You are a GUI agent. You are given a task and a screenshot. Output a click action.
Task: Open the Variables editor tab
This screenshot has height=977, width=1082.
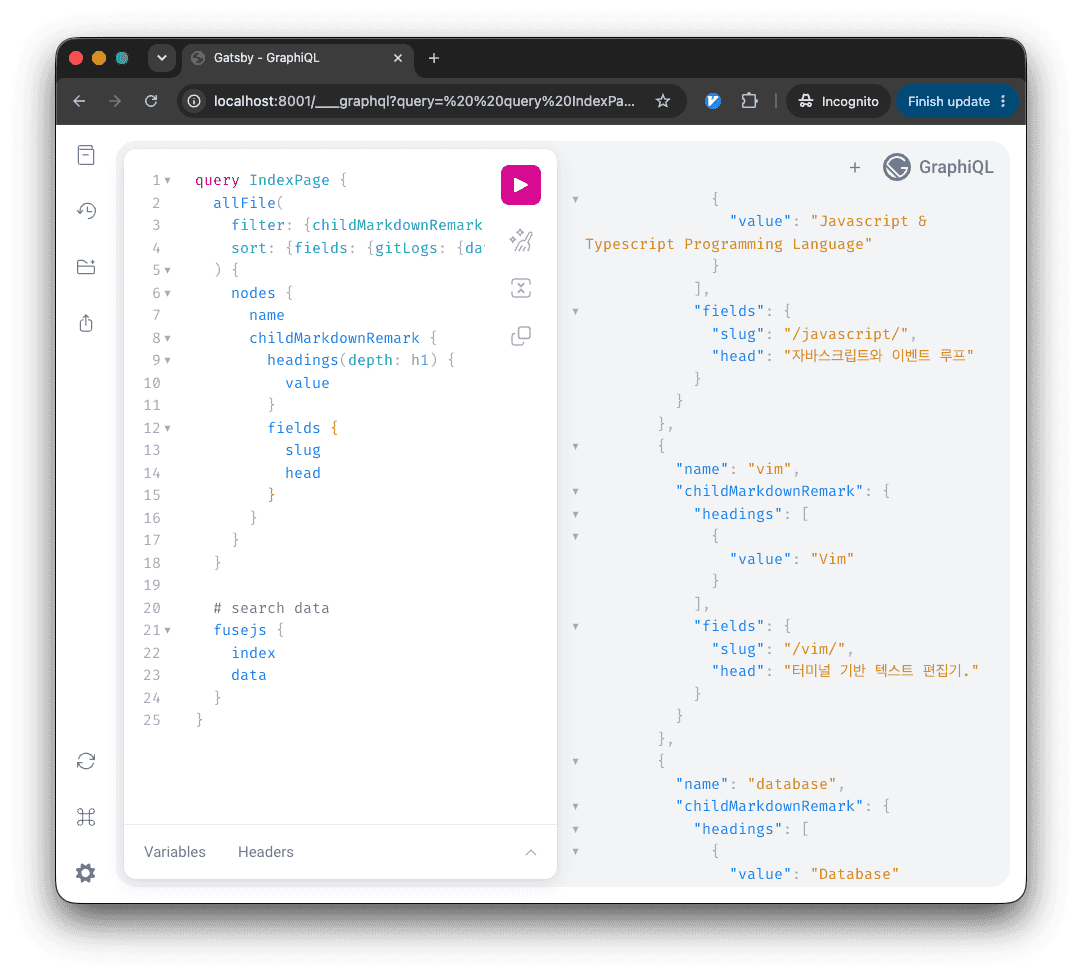[x=175, y=852]
